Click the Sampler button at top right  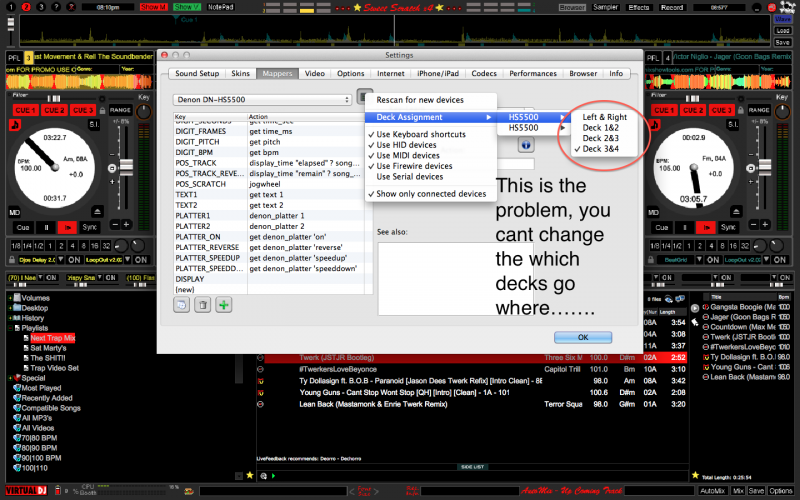(x=606, y=7)
